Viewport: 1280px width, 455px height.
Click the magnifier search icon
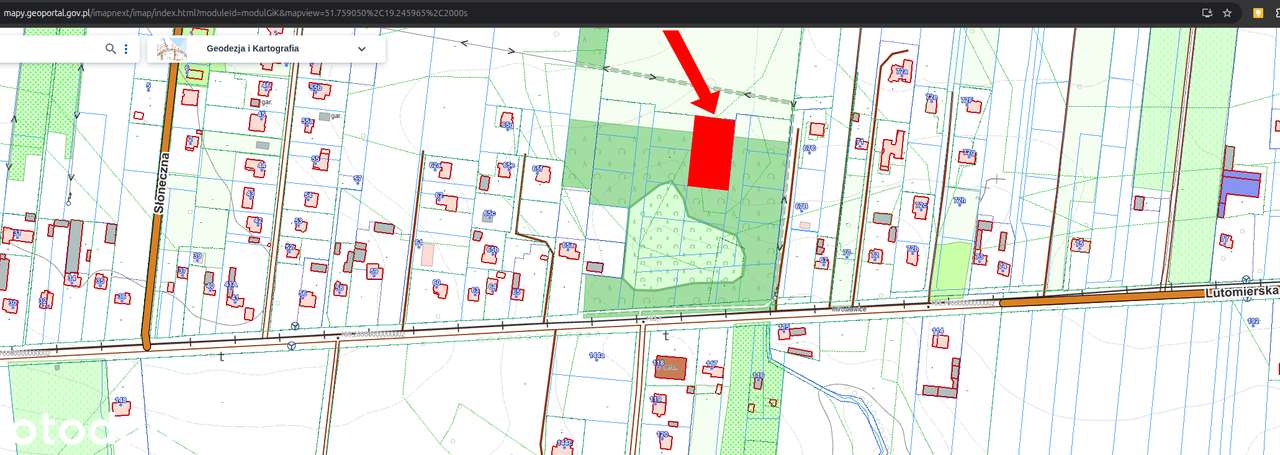(111, 48)
